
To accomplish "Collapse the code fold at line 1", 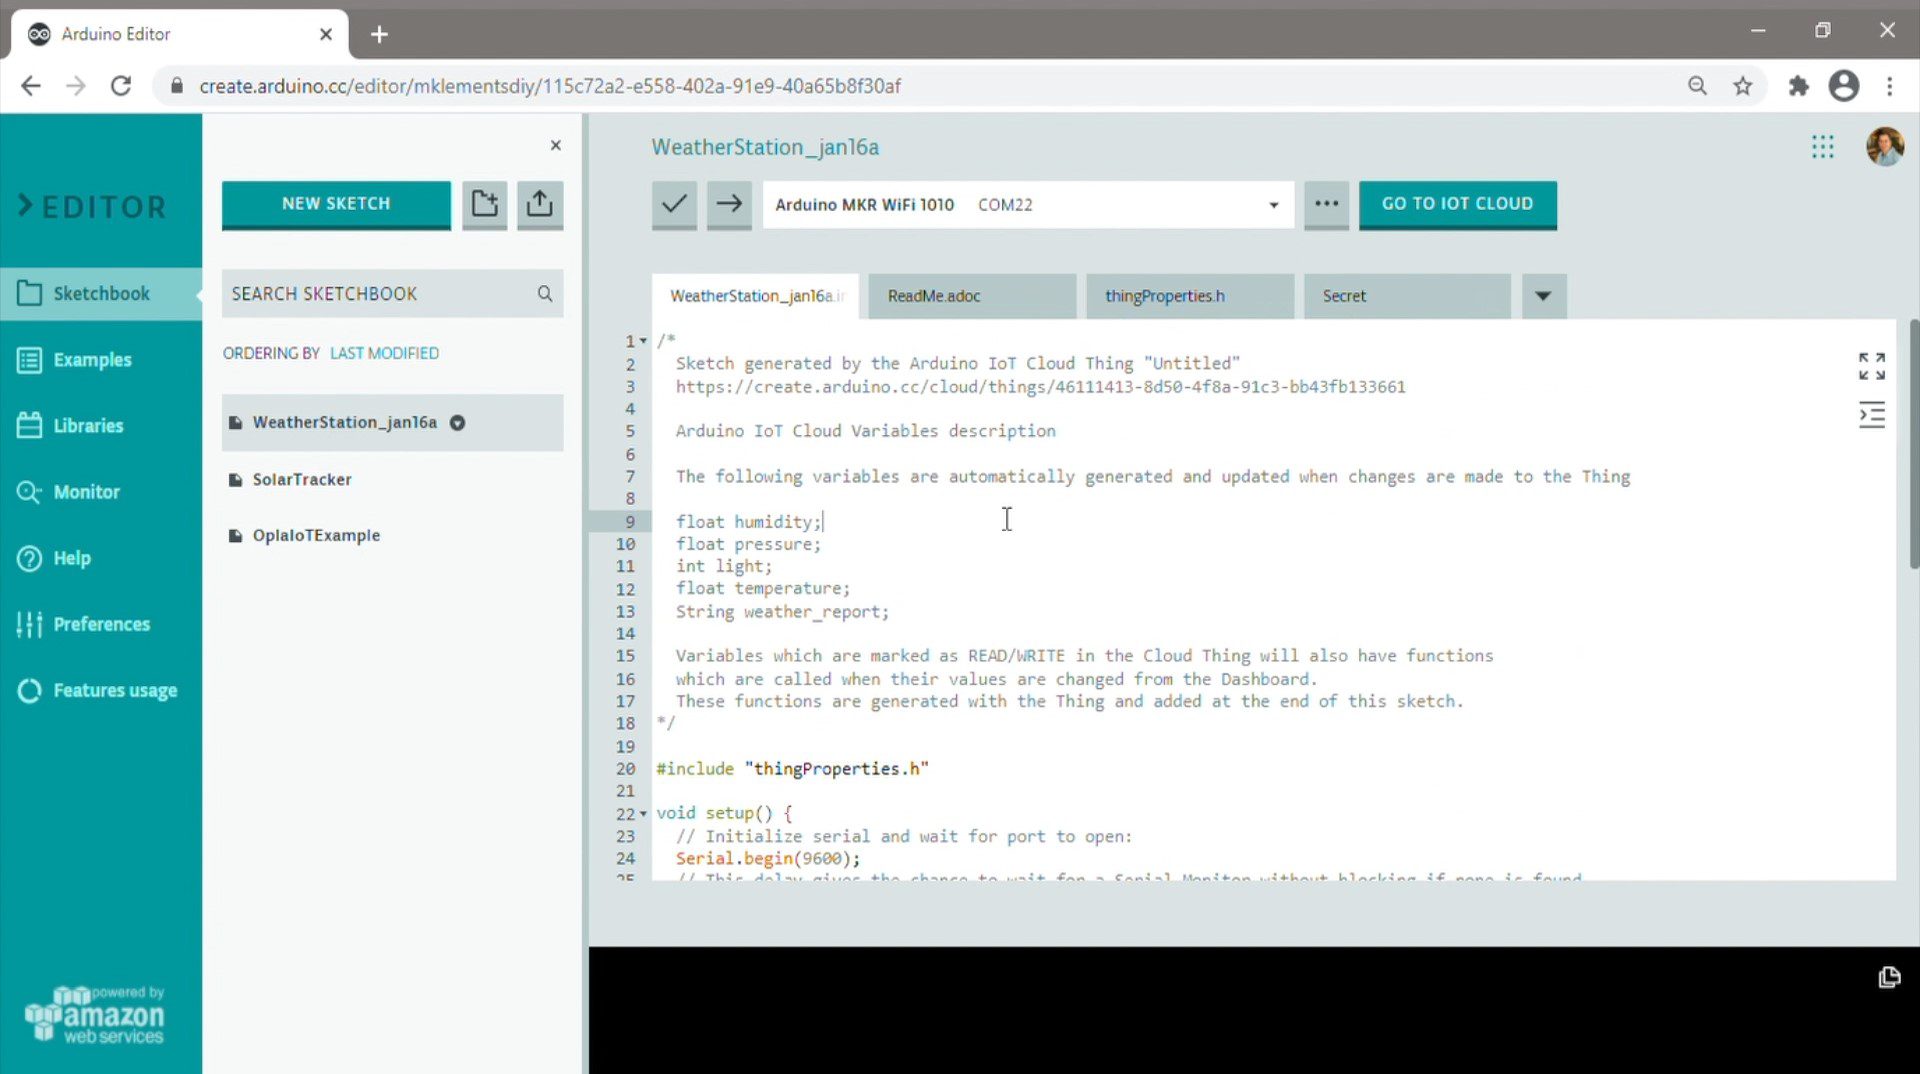I will (643, 341).
